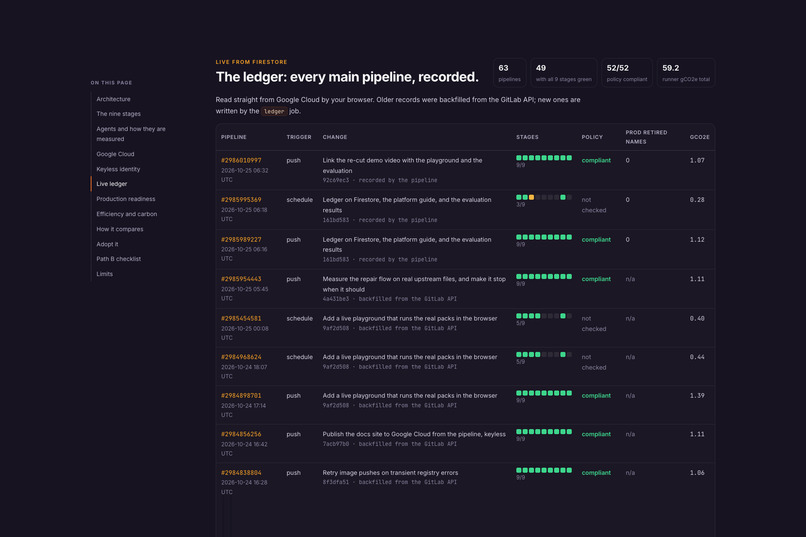Go to How it compares section
Viewport: 806px width, 537px height.
click(120, 229)
